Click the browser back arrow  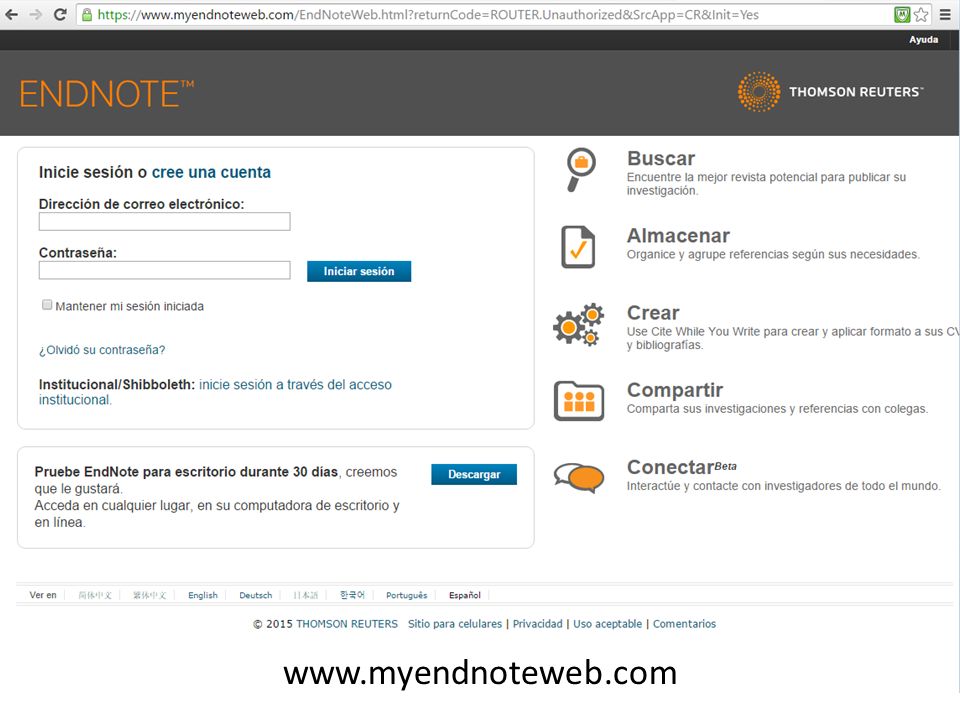[12, 14]
